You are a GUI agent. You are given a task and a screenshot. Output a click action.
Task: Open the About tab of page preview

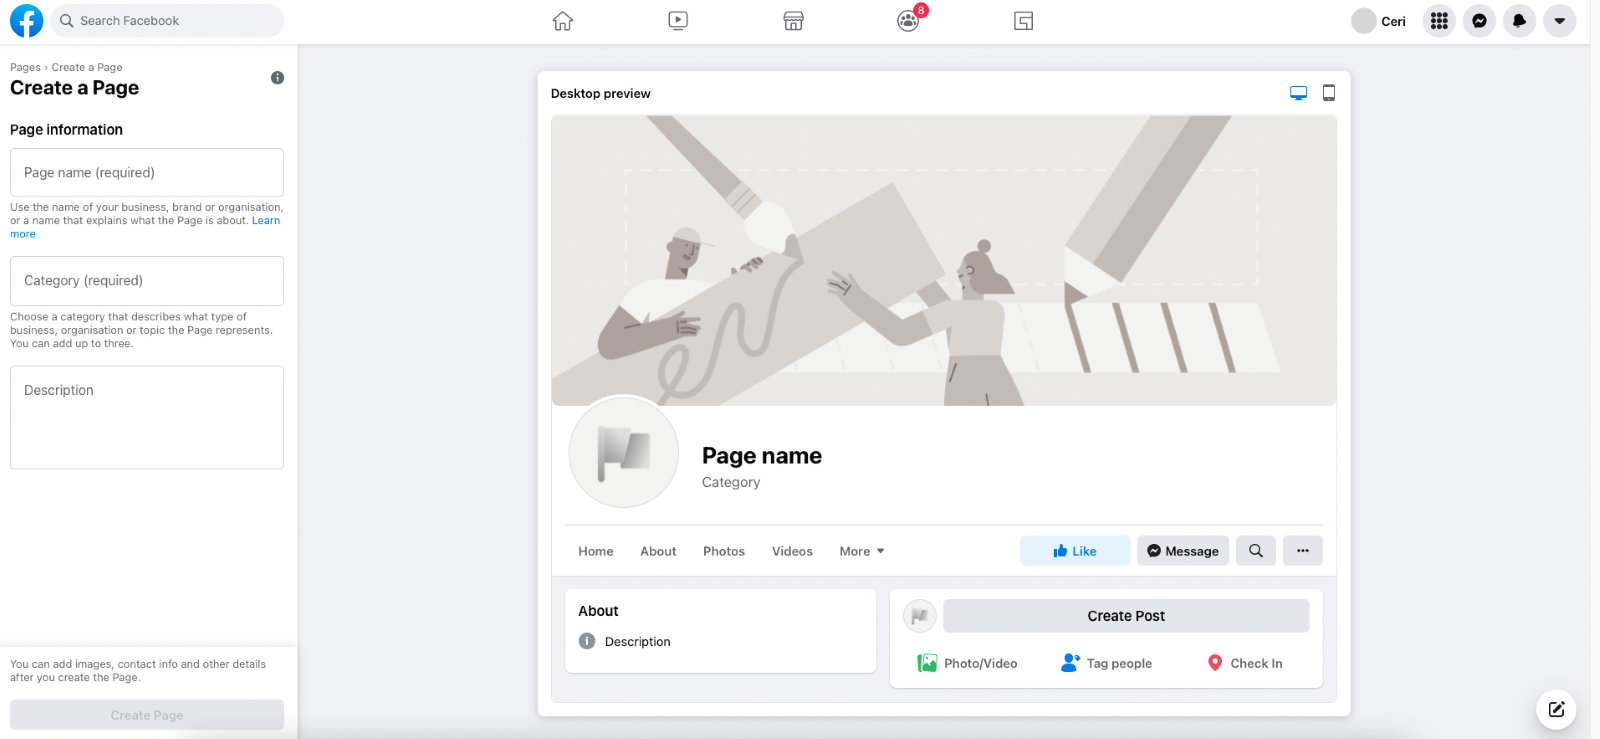[658, 551]
